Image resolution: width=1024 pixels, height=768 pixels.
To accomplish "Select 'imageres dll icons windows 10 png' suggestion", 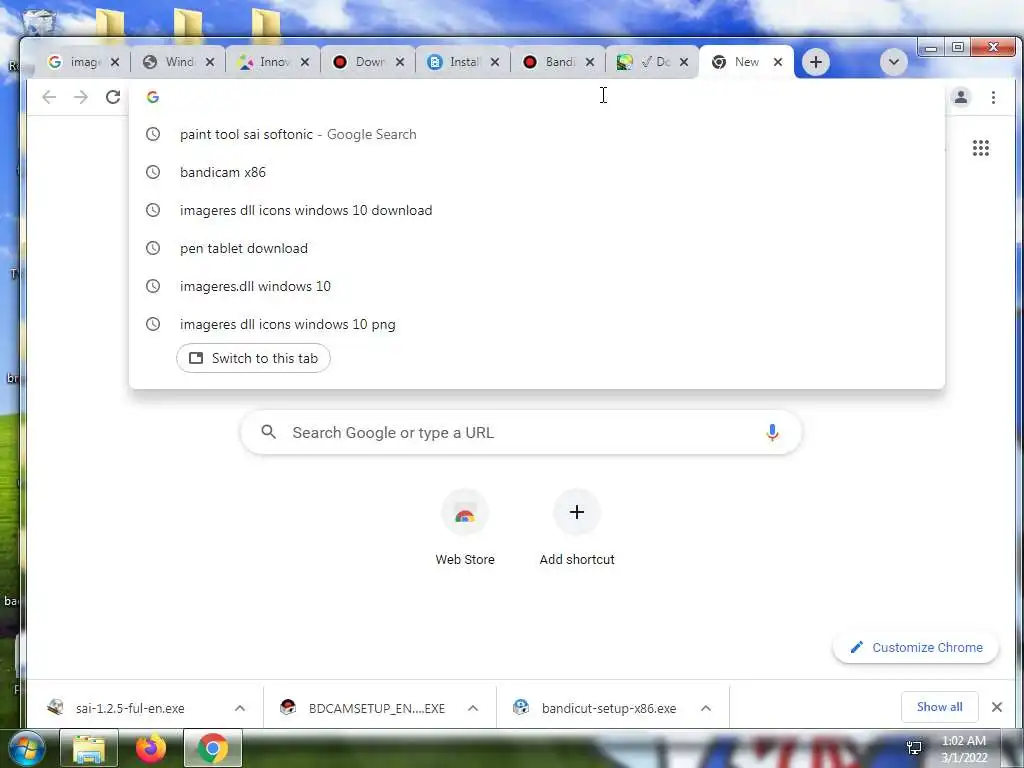I will (537, 324).
